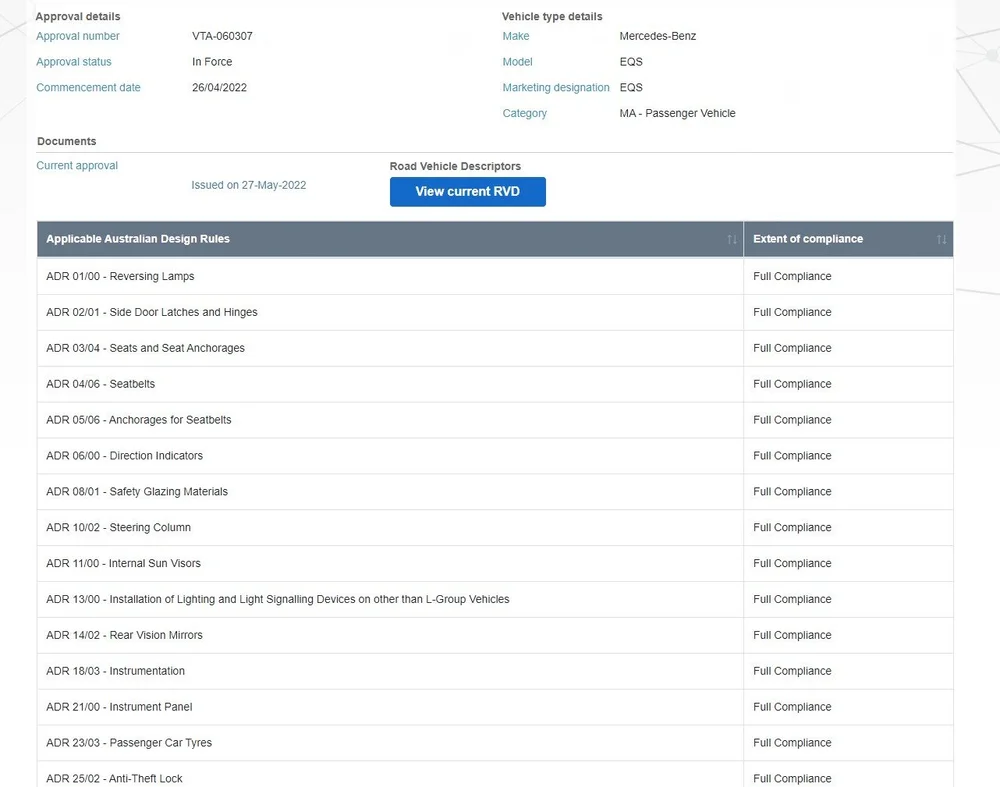Click the Current approval label
Image resolution: width=1000 pixels, height=787 pixels.
point(77,165)
